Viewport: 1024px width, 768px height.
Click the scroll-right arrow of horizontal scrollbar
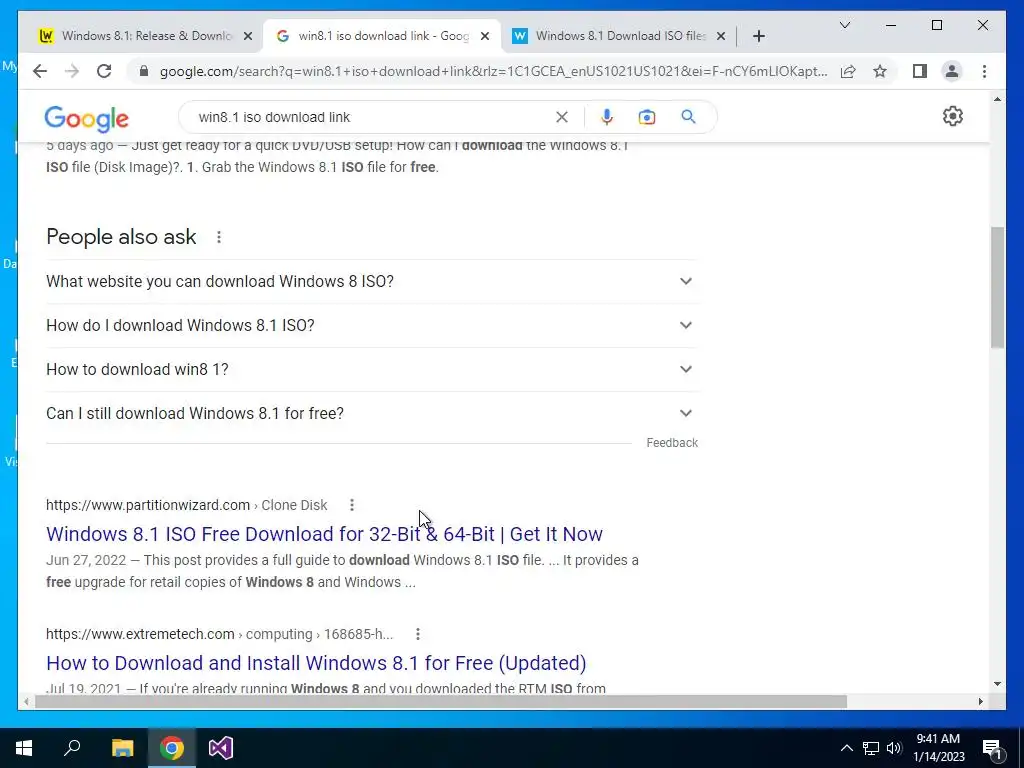(x=980, y=701)
